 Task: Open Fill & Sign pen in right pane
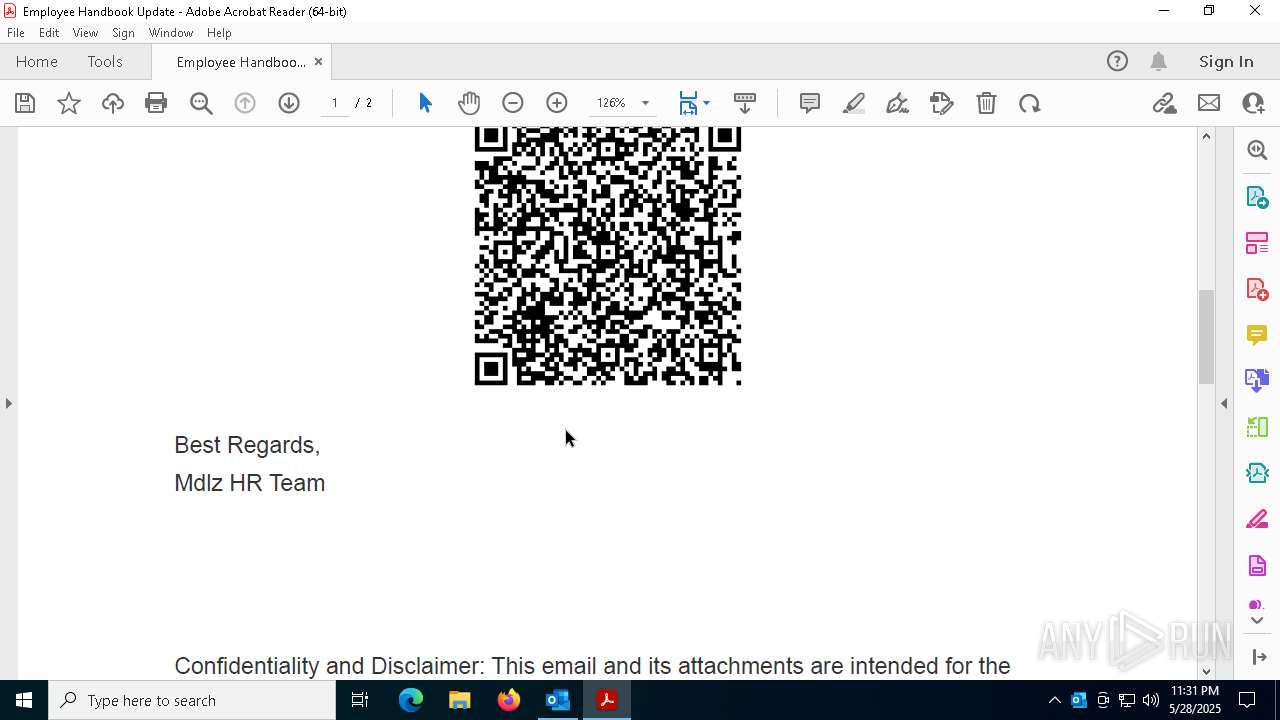tap(1257, 519)
